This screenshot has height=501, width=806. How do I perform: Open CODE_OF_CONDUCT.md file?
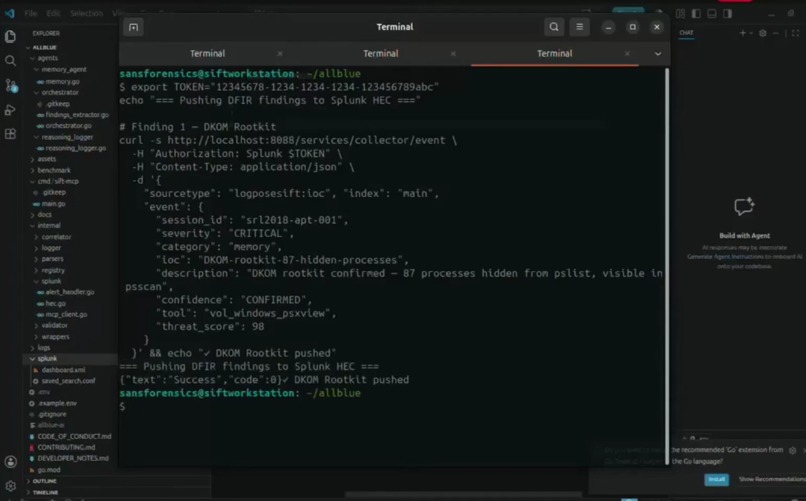click(74, 436)
